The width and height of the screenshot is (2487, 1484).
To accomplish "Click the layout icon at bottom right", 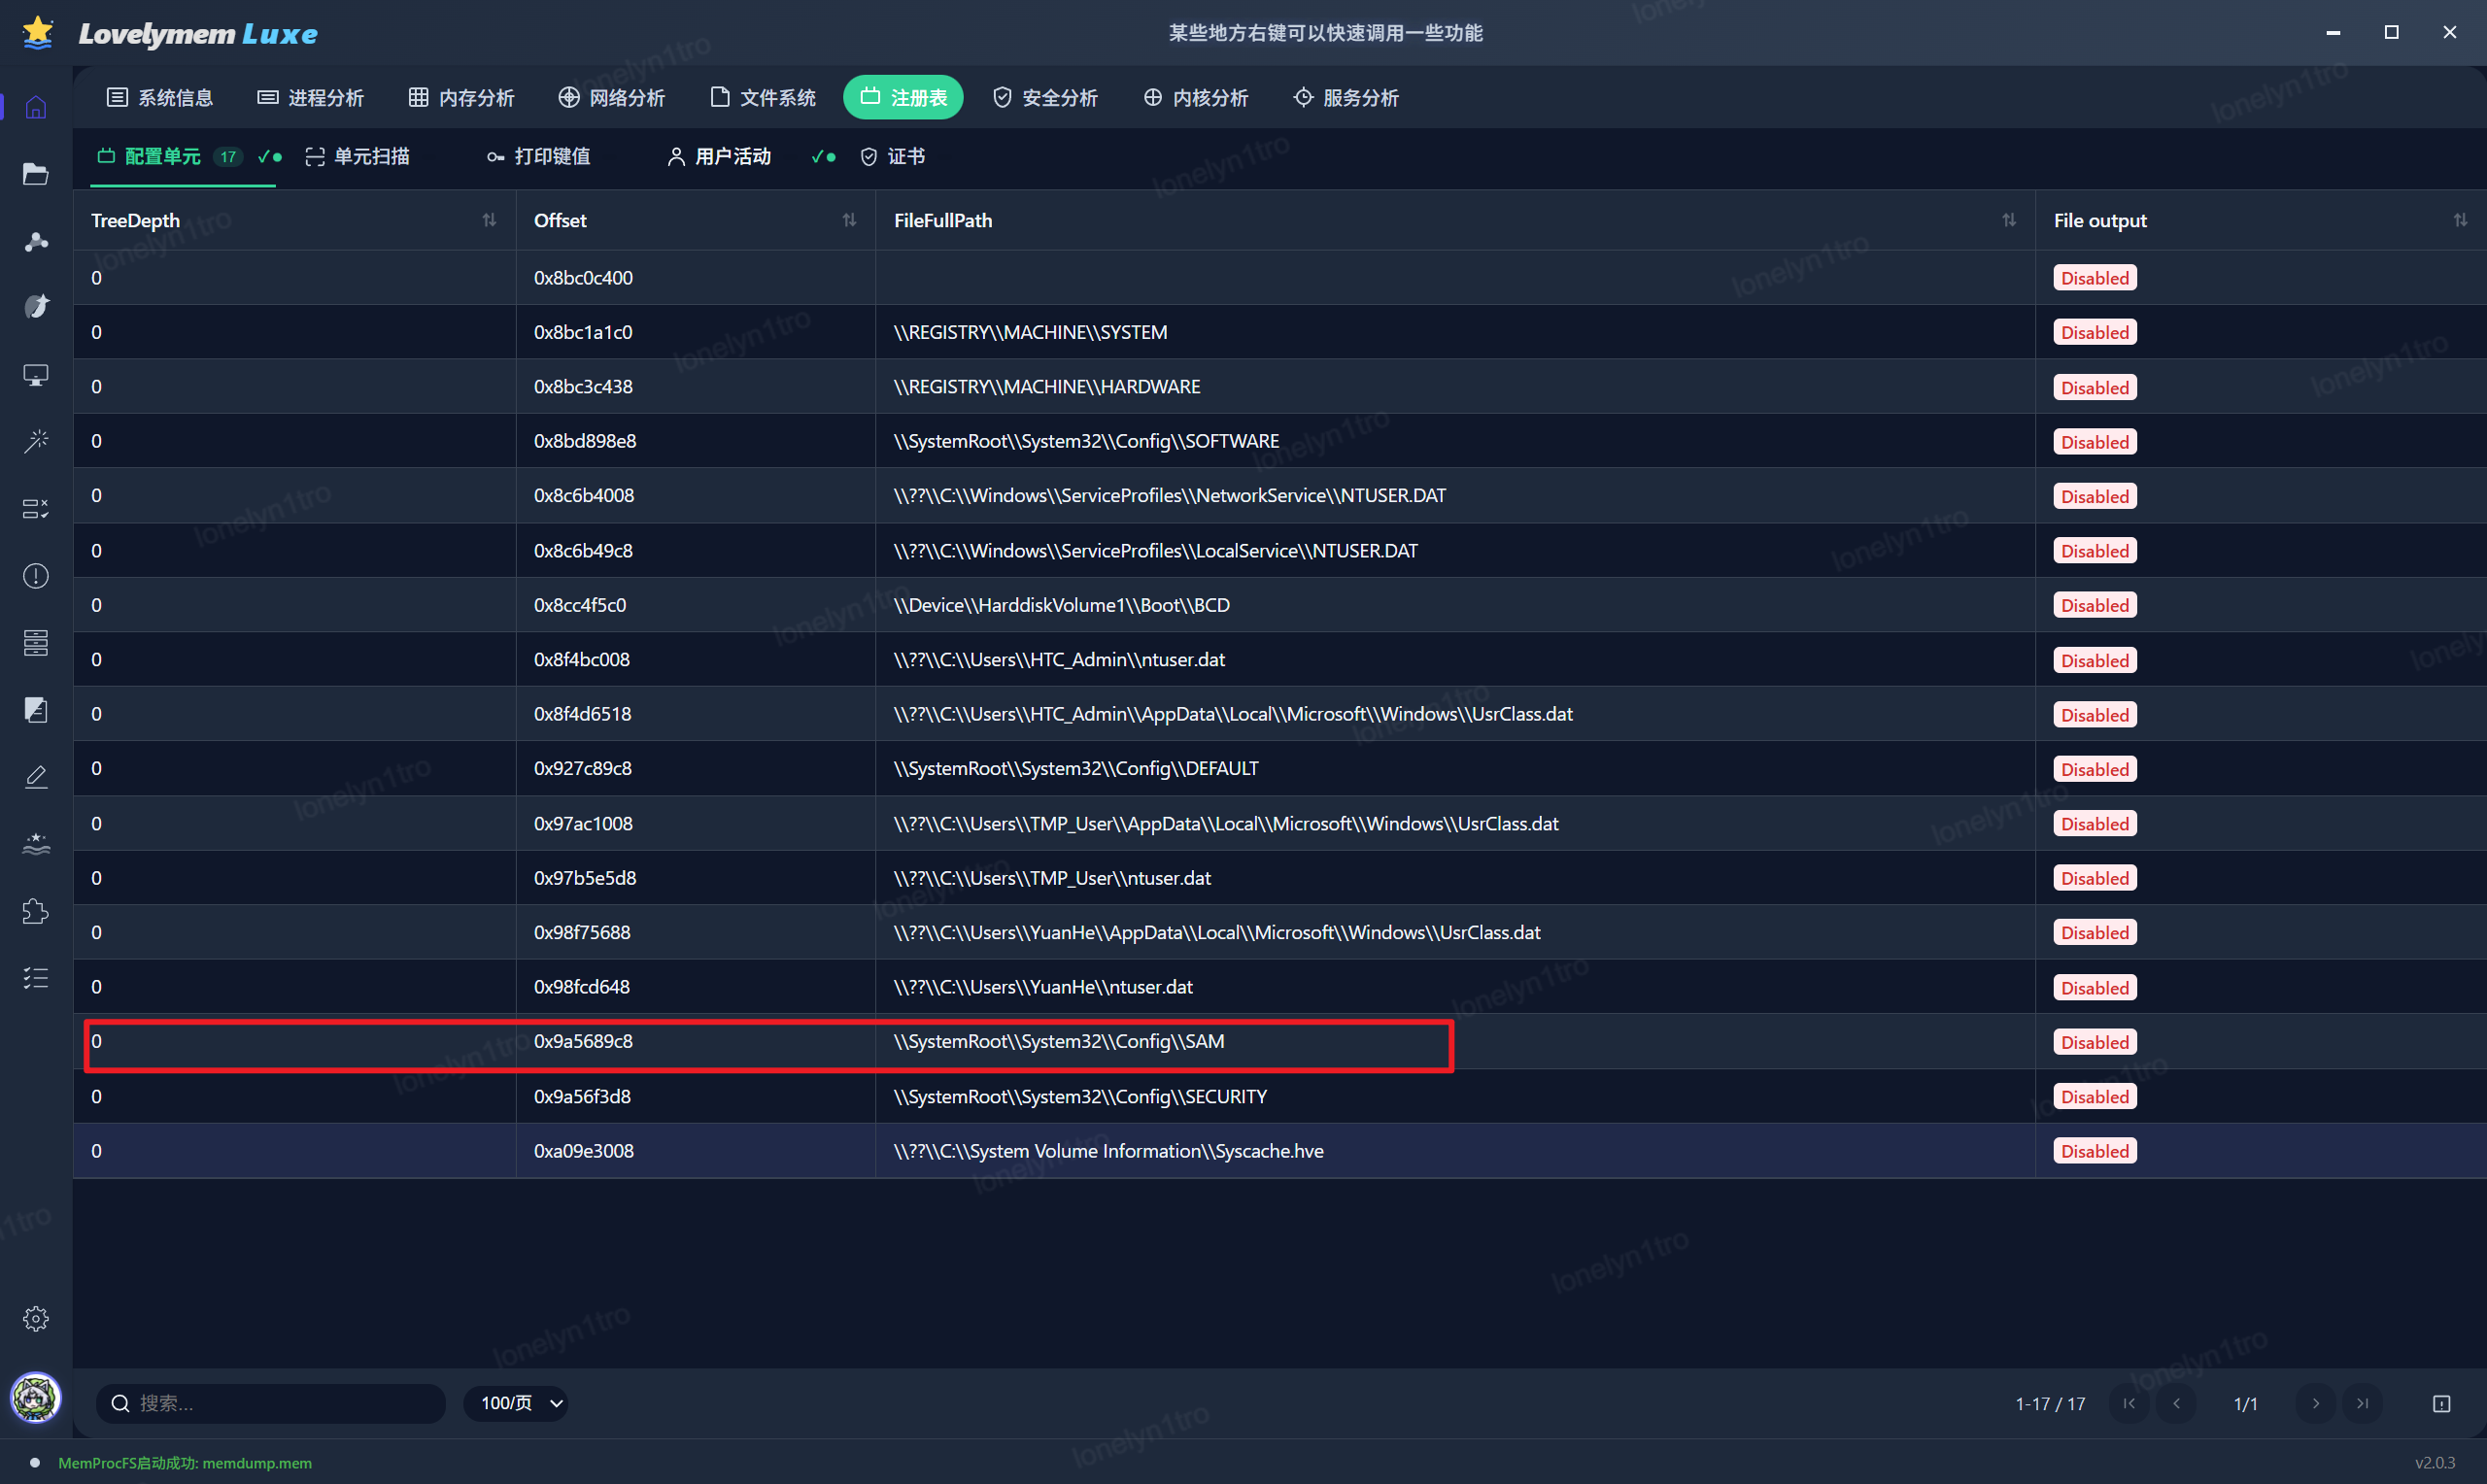I will coord(2441,1404).
